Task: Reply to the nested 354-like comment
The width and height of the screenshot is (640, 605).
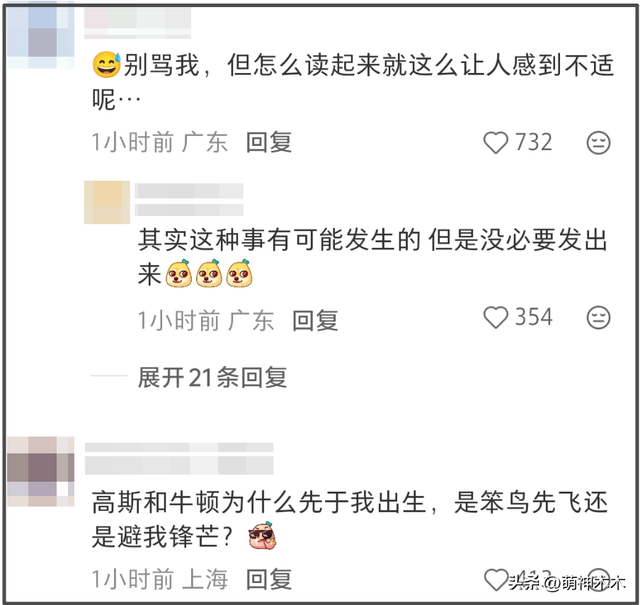Action: coord(315,320)
